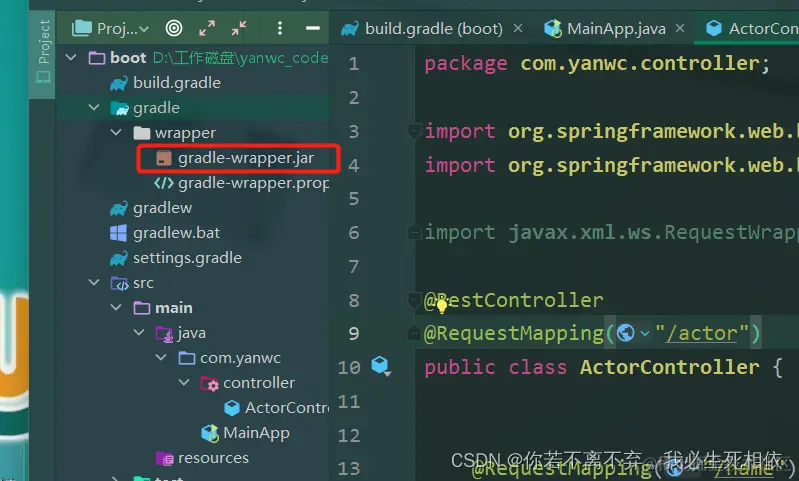Select the src folder

143,283
